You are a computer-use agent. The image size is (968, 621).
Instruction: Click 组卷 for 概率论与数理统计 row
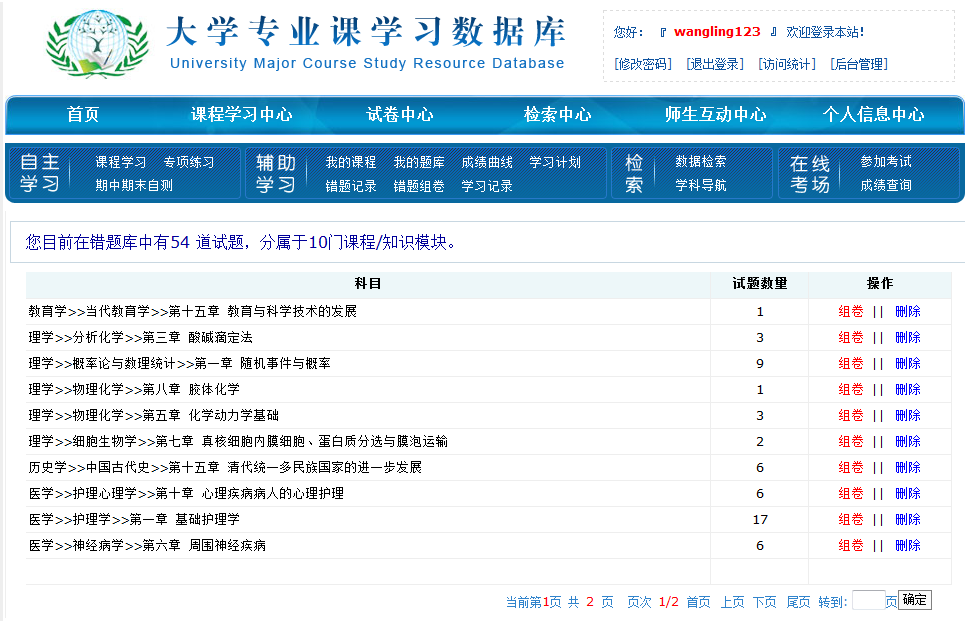tap(851, 363)
